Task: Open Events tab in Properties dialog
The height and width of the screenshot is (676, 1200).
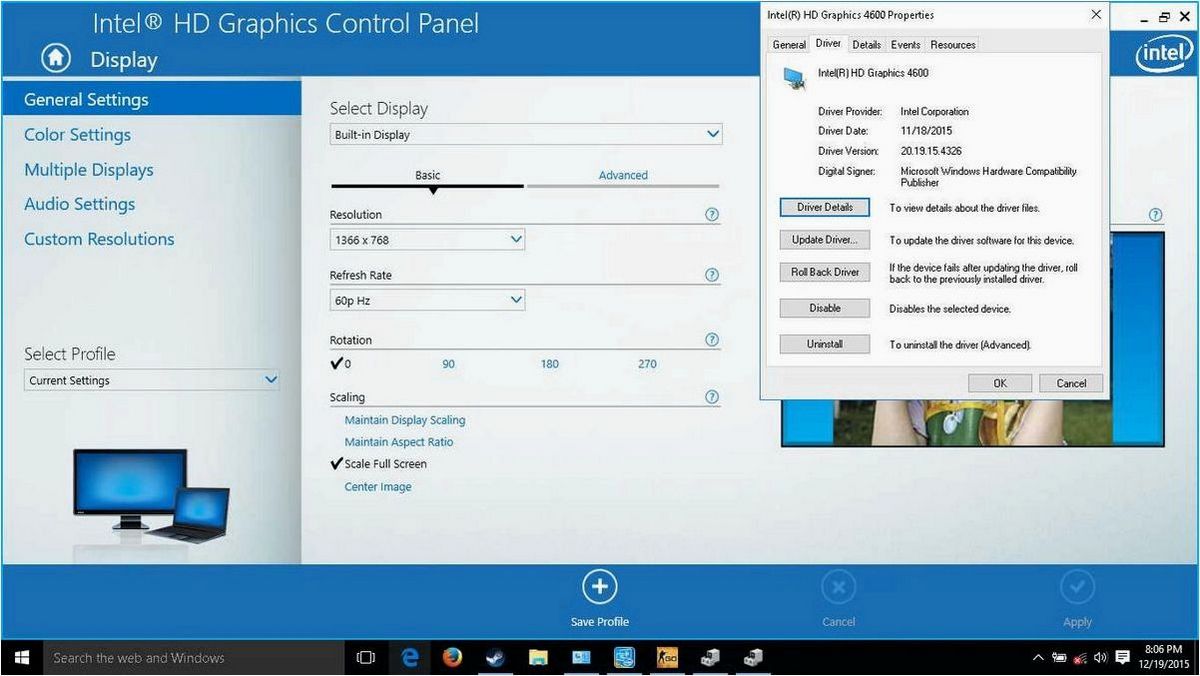Action: coord(906,45)
